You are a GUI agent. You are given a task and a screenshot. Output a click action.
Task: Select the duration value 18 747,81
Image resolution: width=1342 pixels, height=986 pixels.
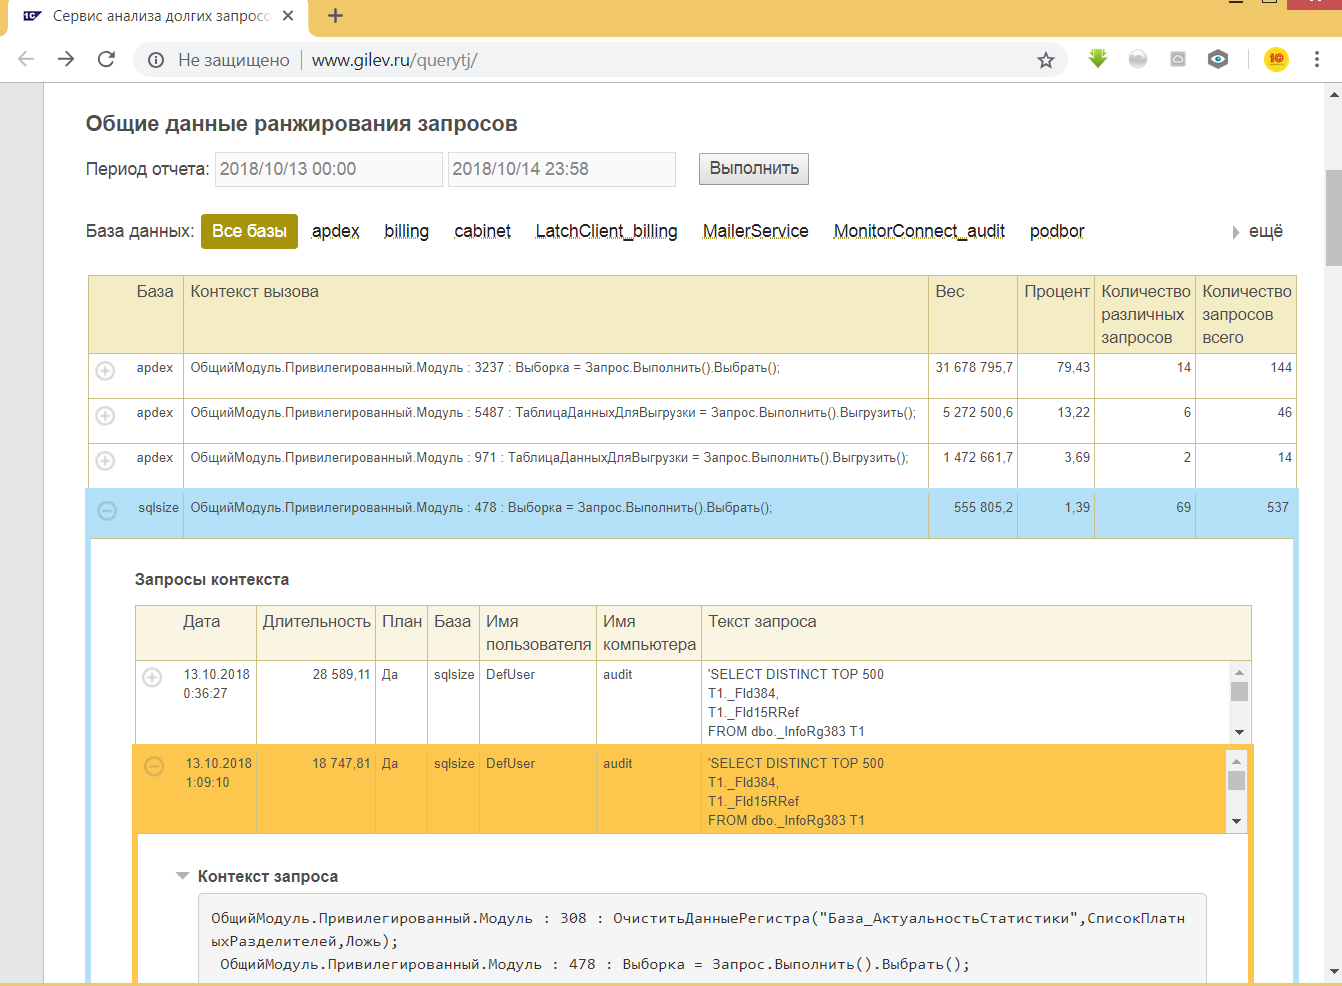point(342,763)
